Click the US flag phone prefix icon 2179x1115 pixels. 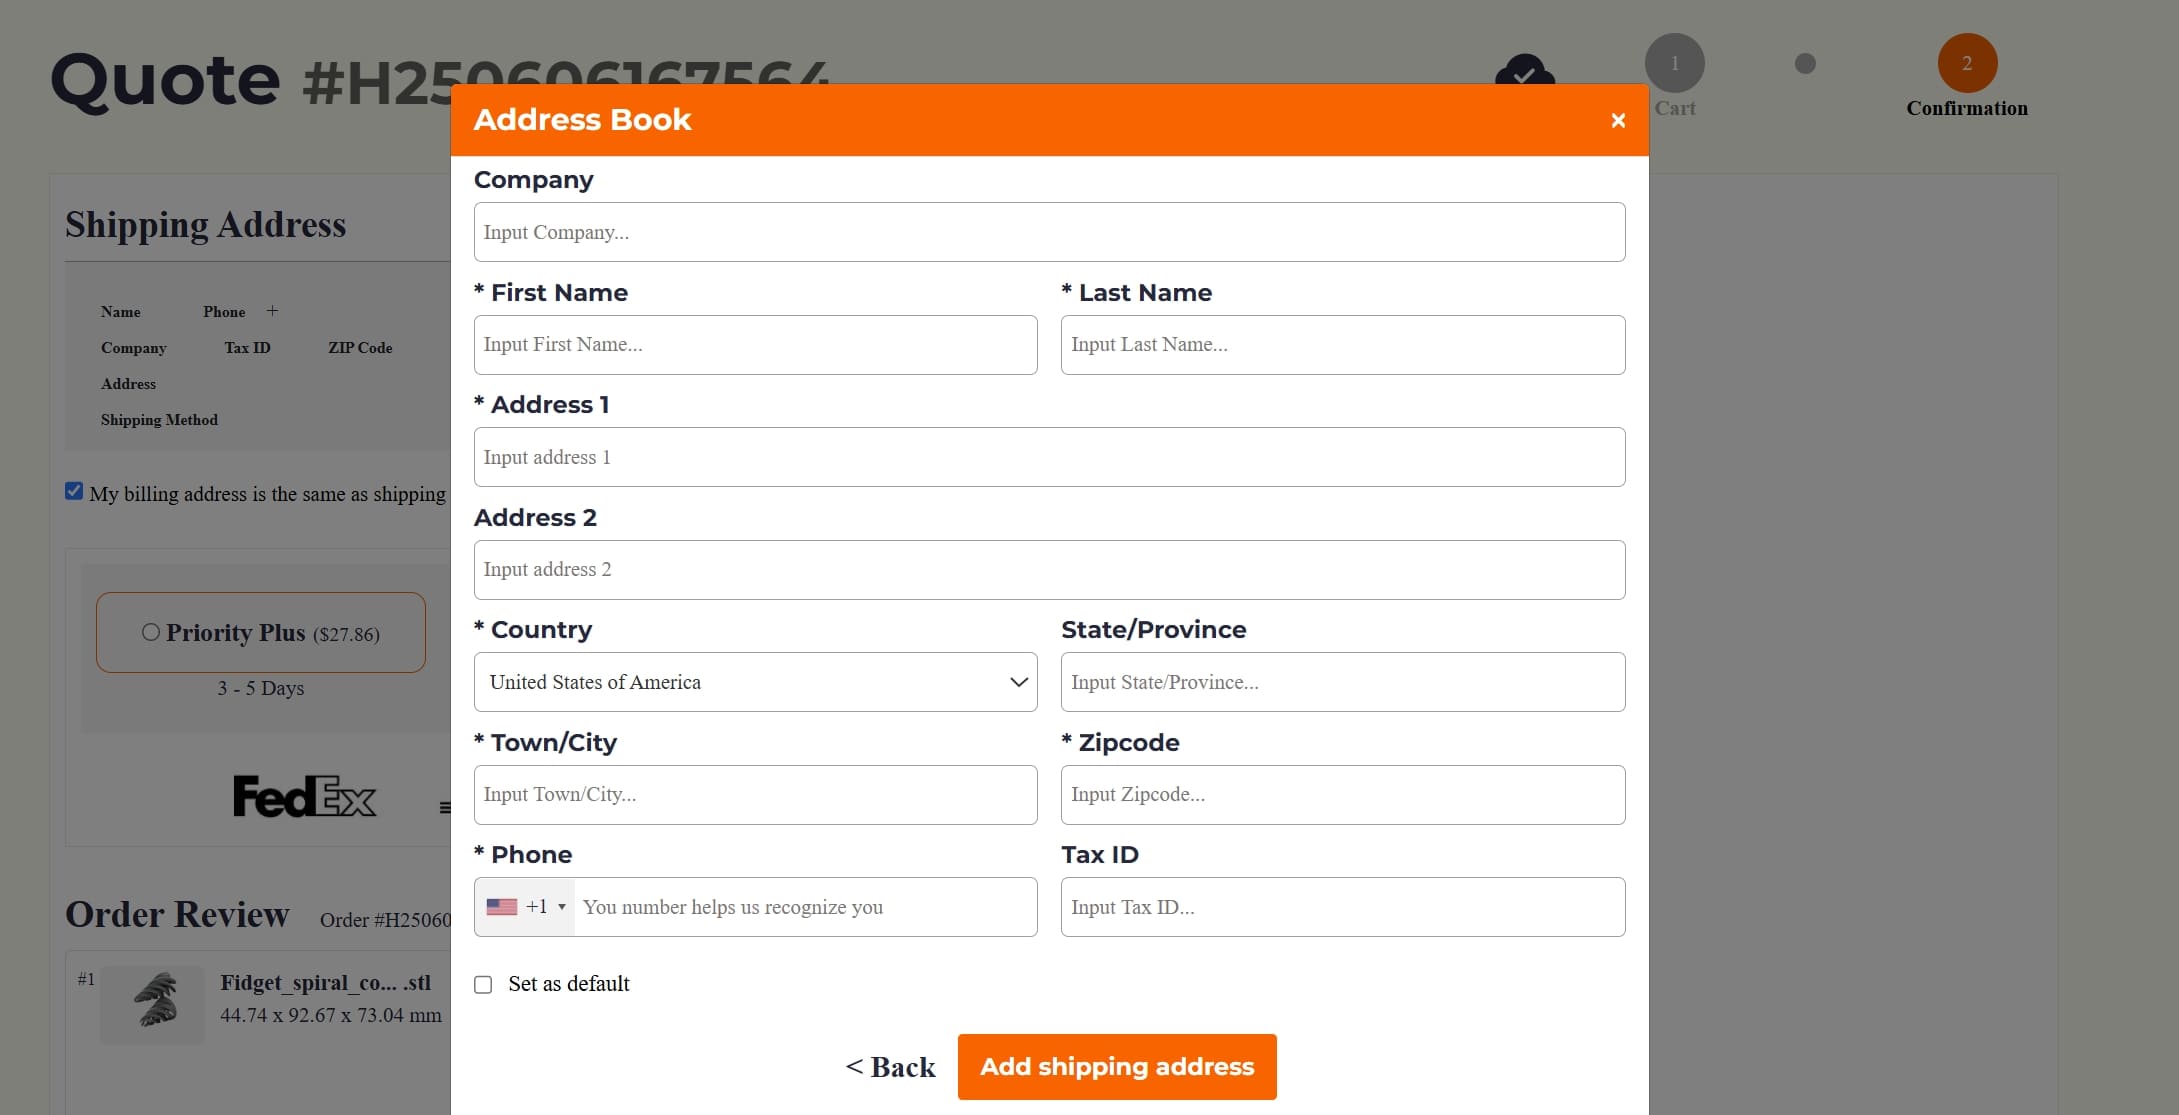(502, 906)
